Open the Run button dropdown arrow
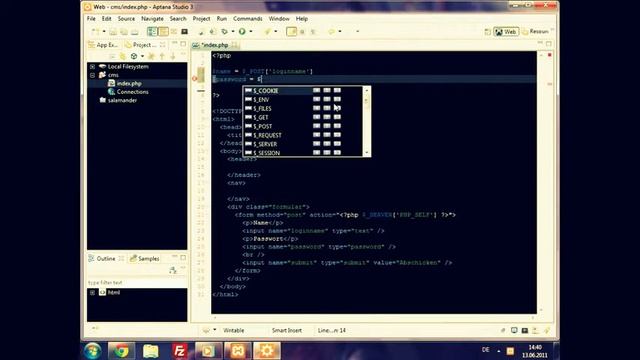 [251, 31]
